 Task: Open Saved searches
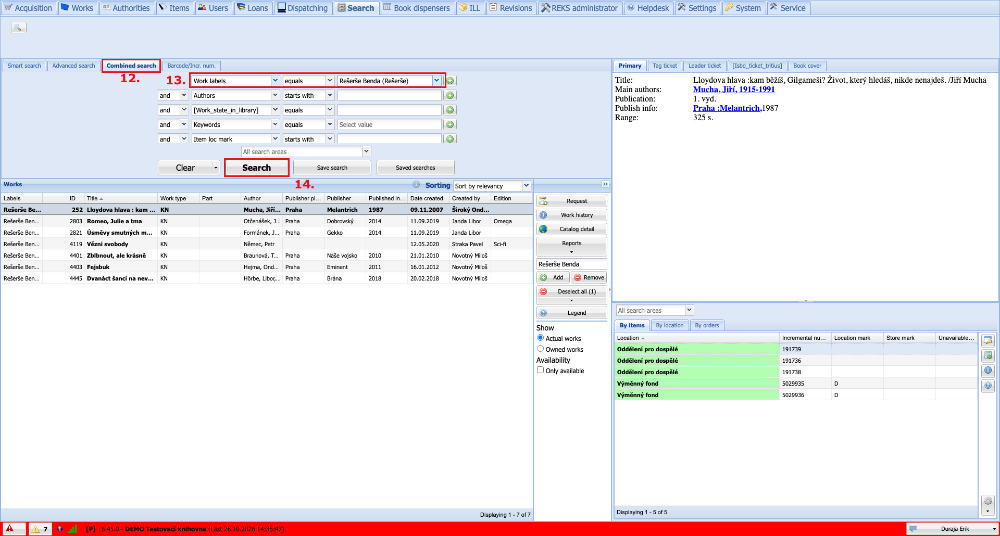415,168
